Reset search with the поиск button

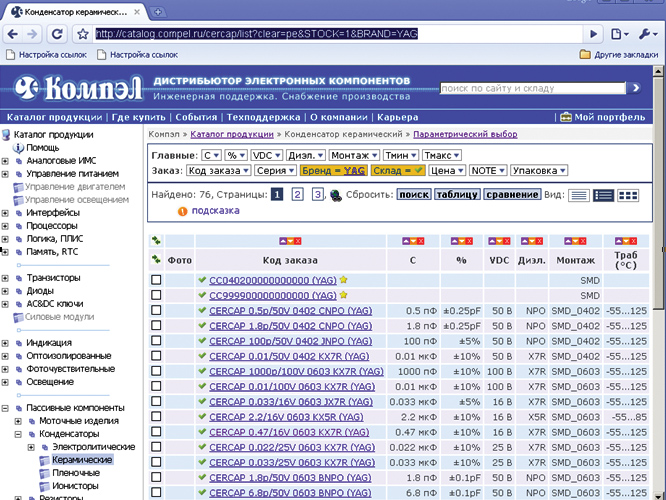[x=414, y=195]
